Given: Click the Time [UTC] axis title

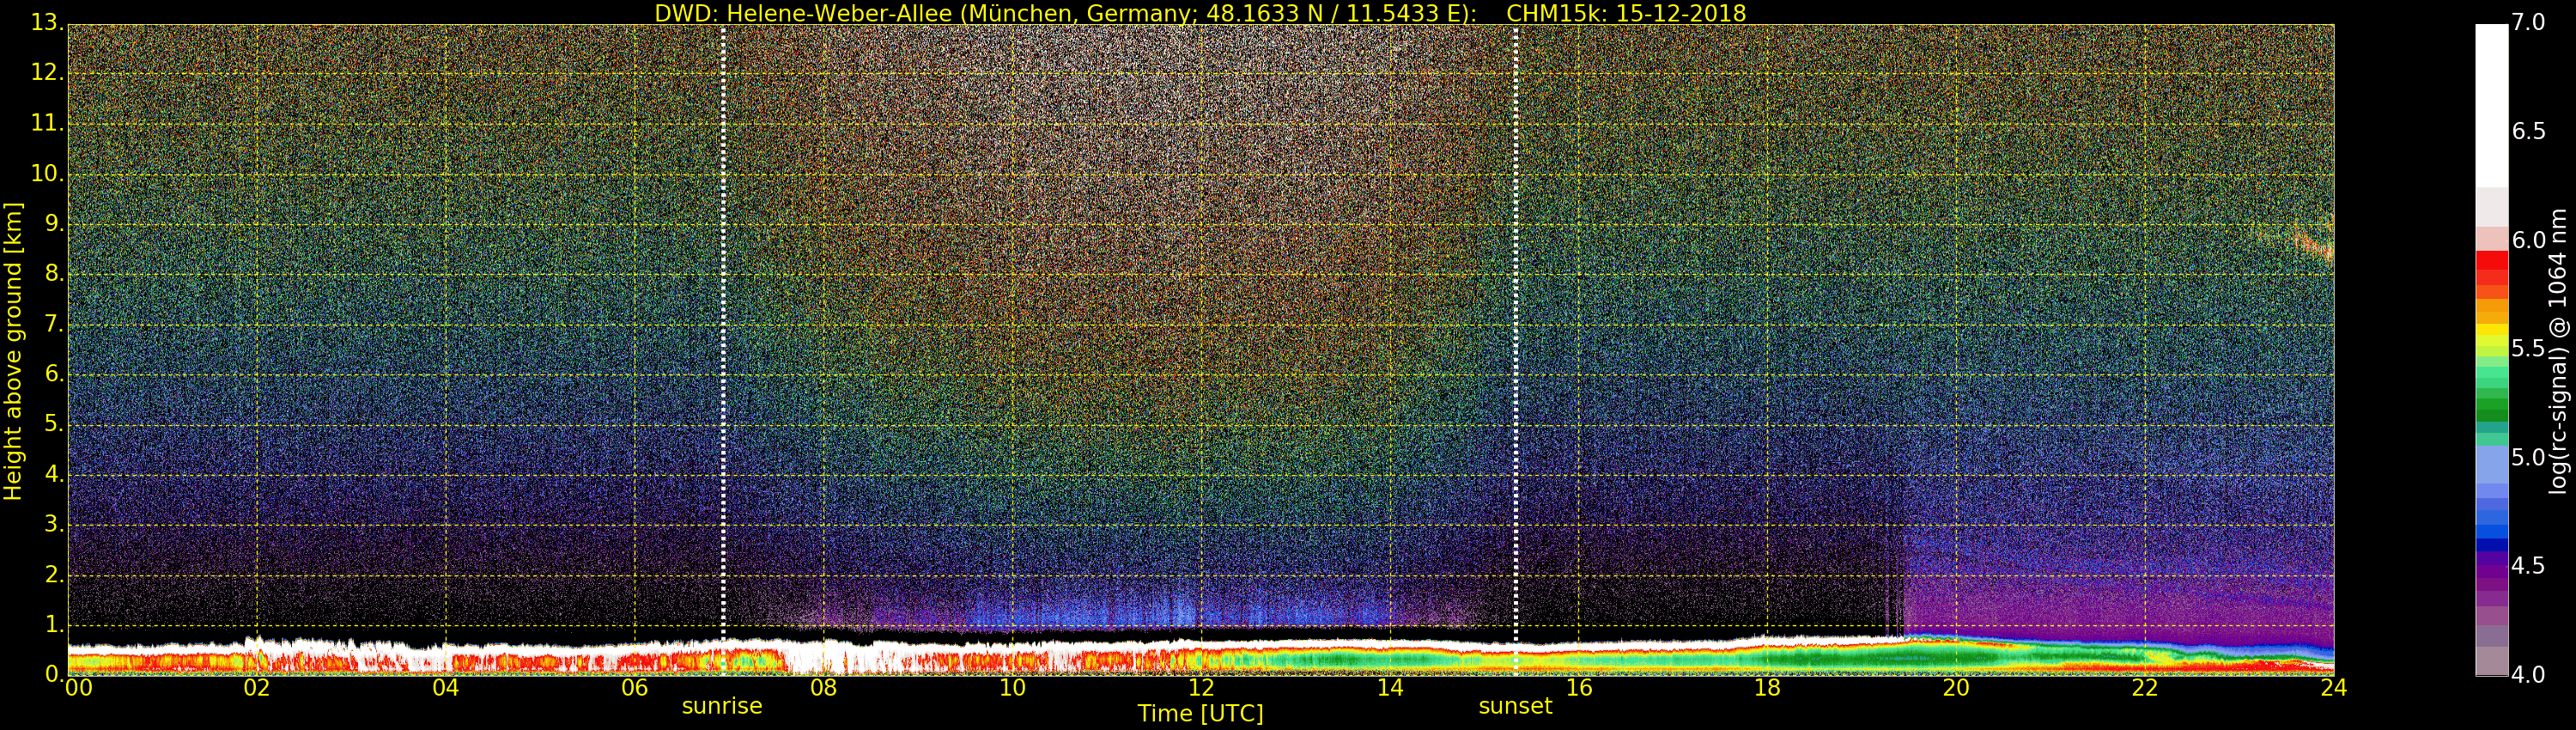Looking at the screenshot, I should point(1200,714).
